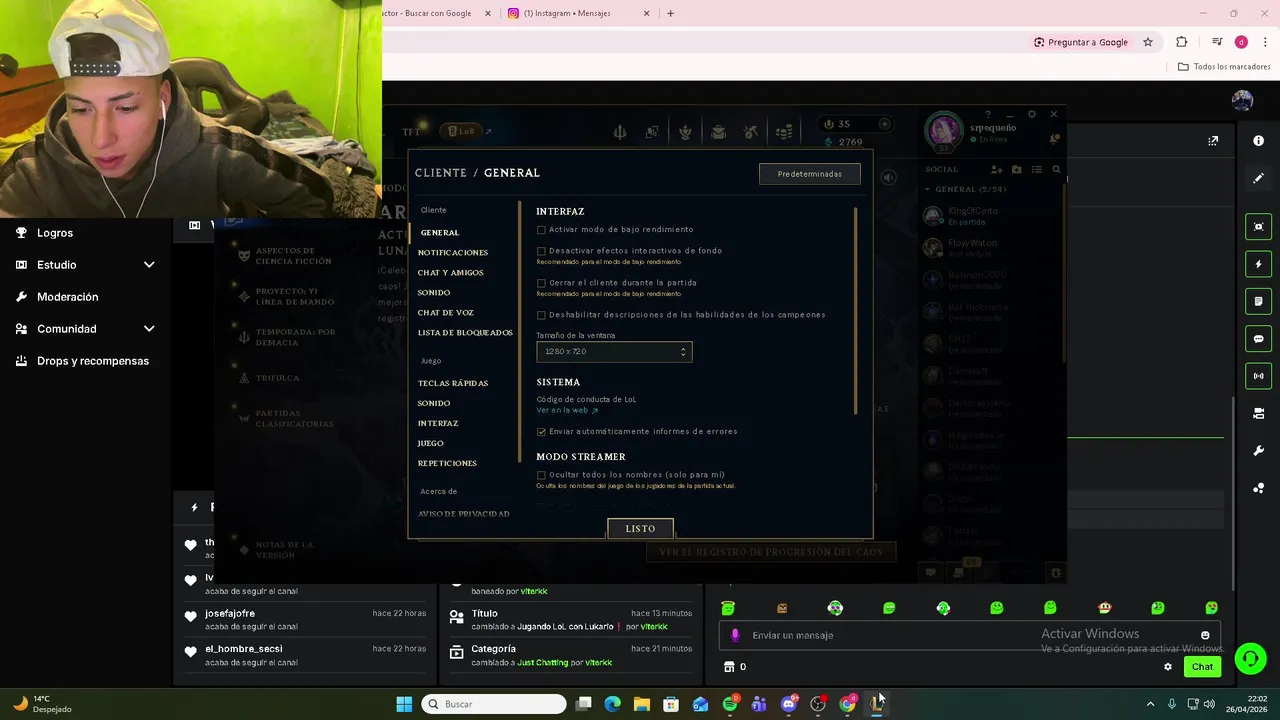Screen dimensions: 1280x720
Task: Open SONIDO under the Cliente section
Action: pyautogui.click(x=434, y=293)
